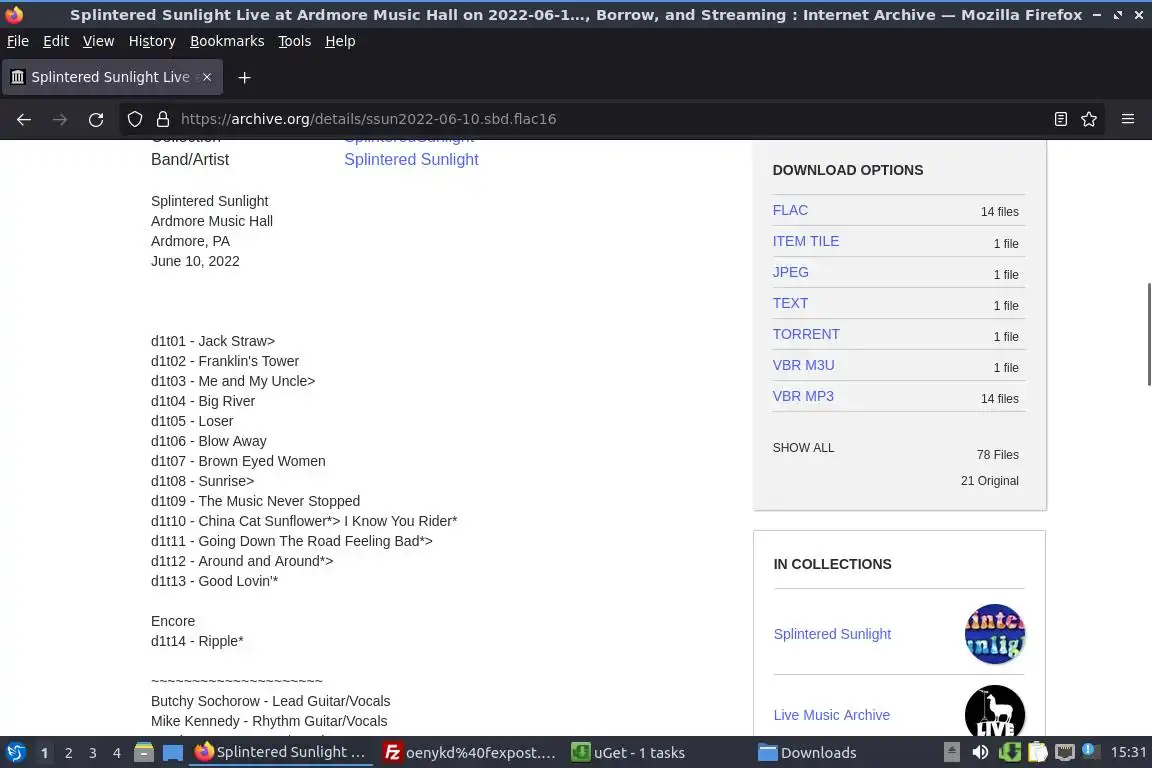Open the History menu

152,41
